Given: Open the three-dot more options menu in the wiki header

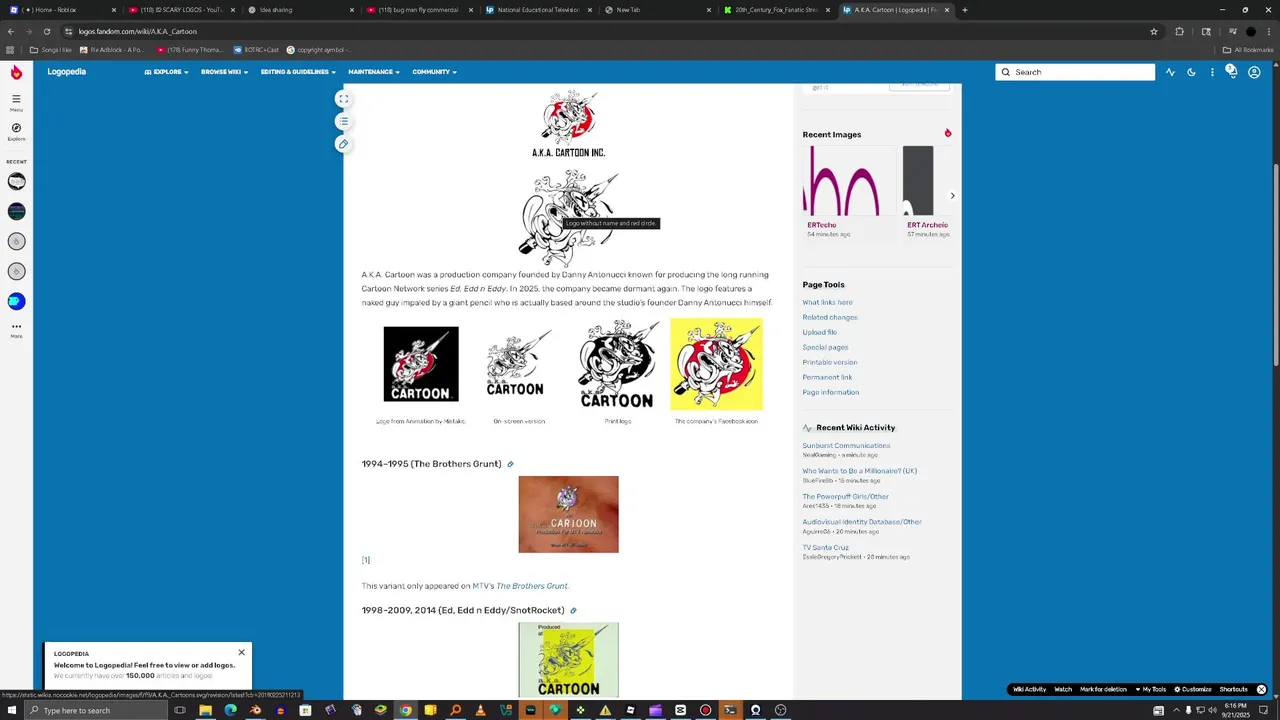Looking at the screenshot, I should point(1212,72).
